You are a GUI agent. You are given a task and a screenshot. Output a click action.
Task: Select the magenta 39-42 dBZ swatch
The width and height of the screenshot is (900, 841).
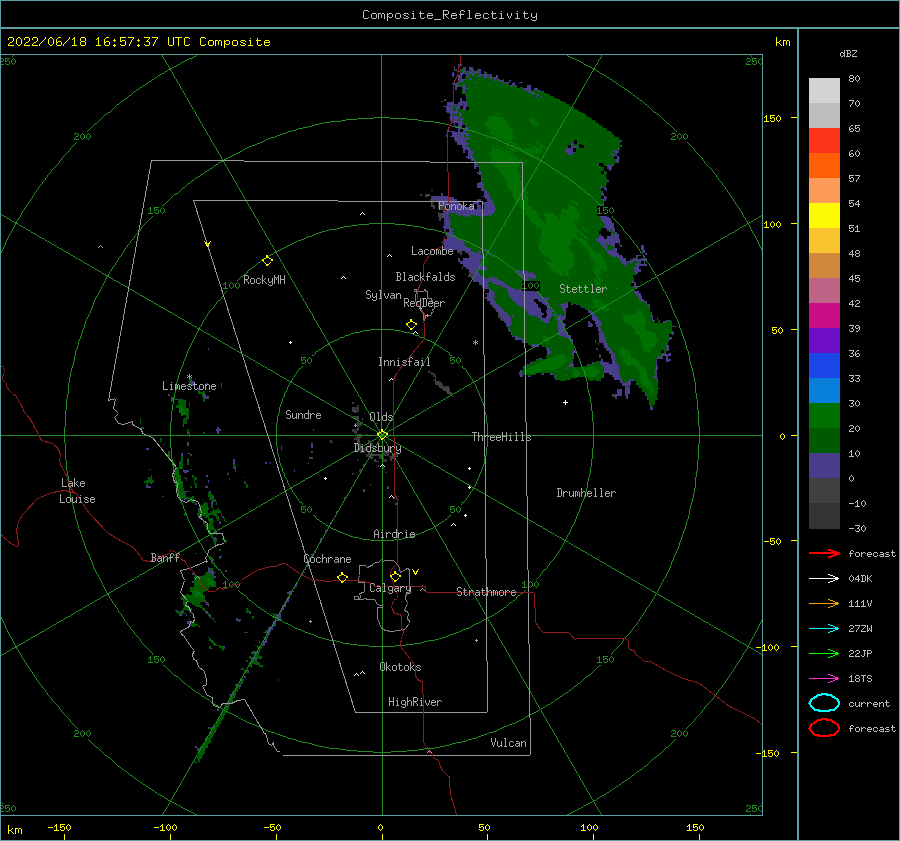pos(824,316)
